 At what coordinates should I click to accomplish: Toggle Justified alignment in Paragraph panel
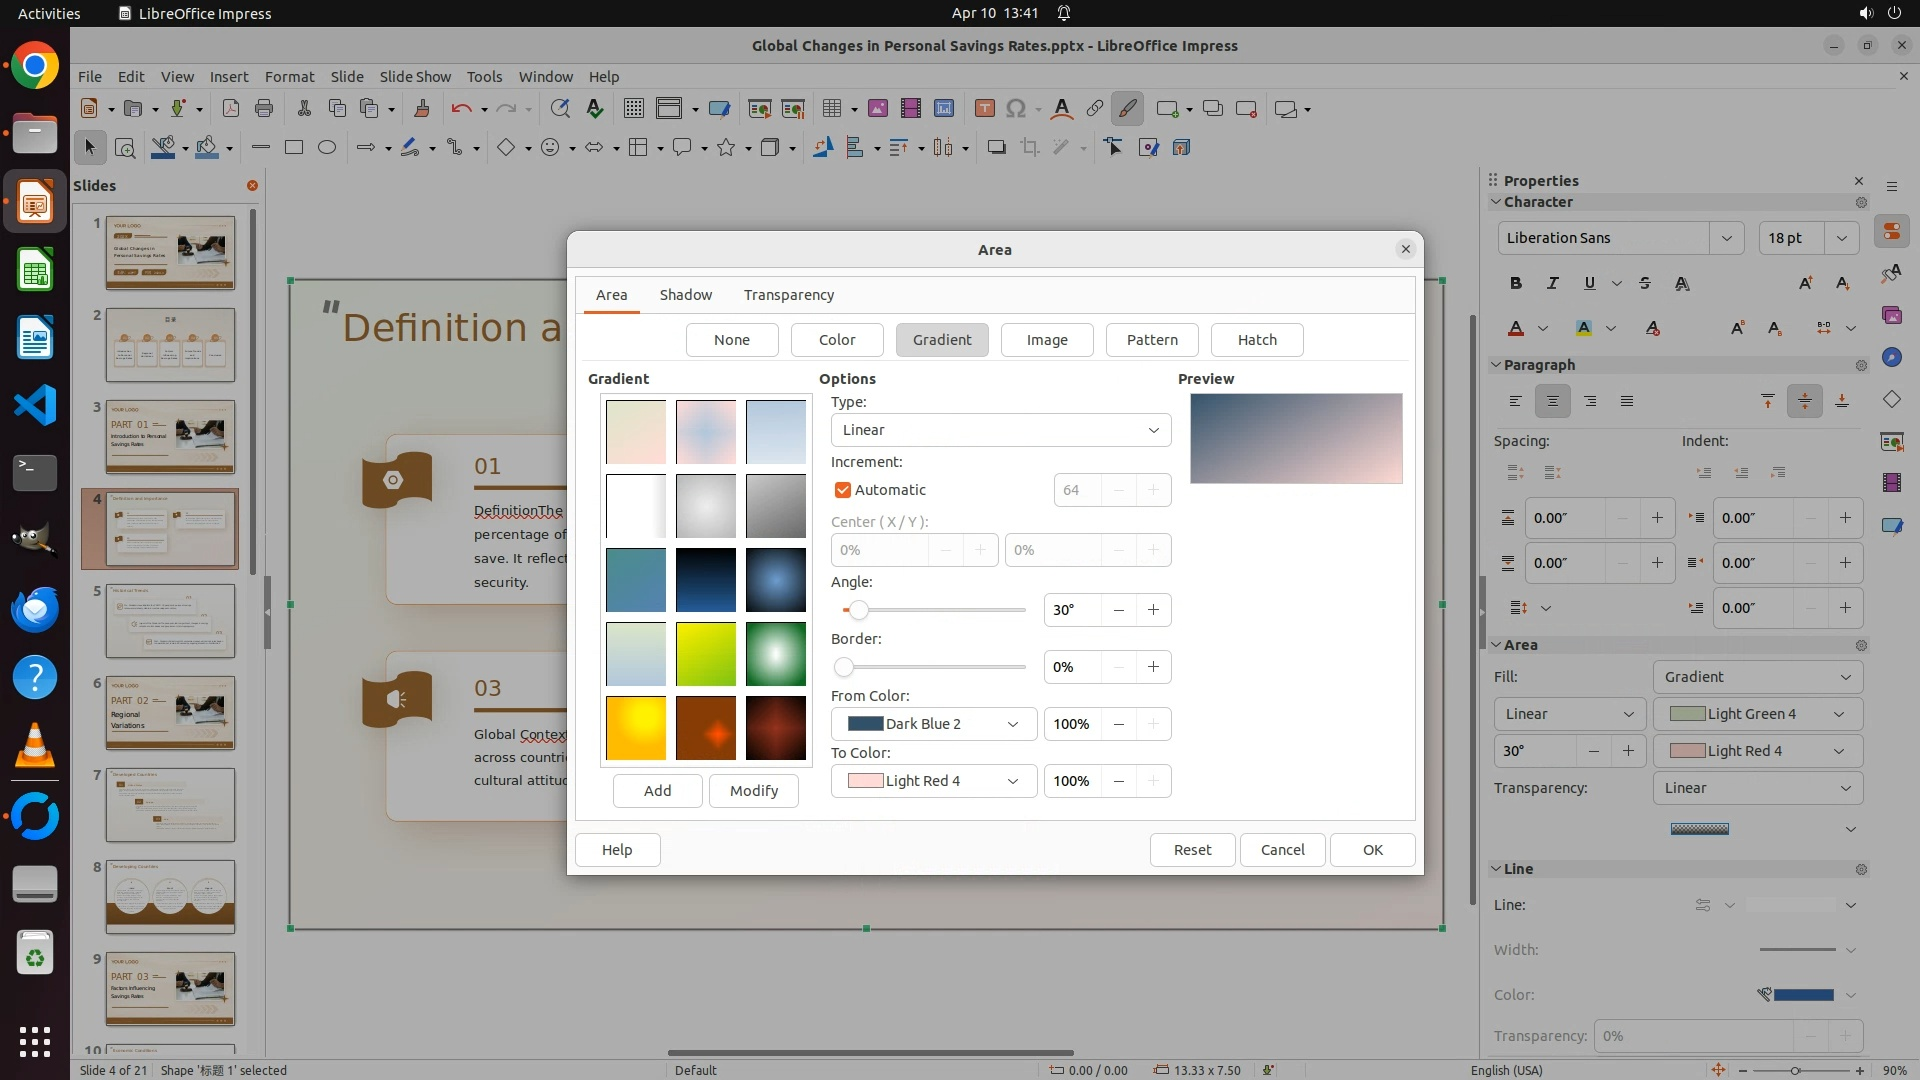[x=1627, y=401]
